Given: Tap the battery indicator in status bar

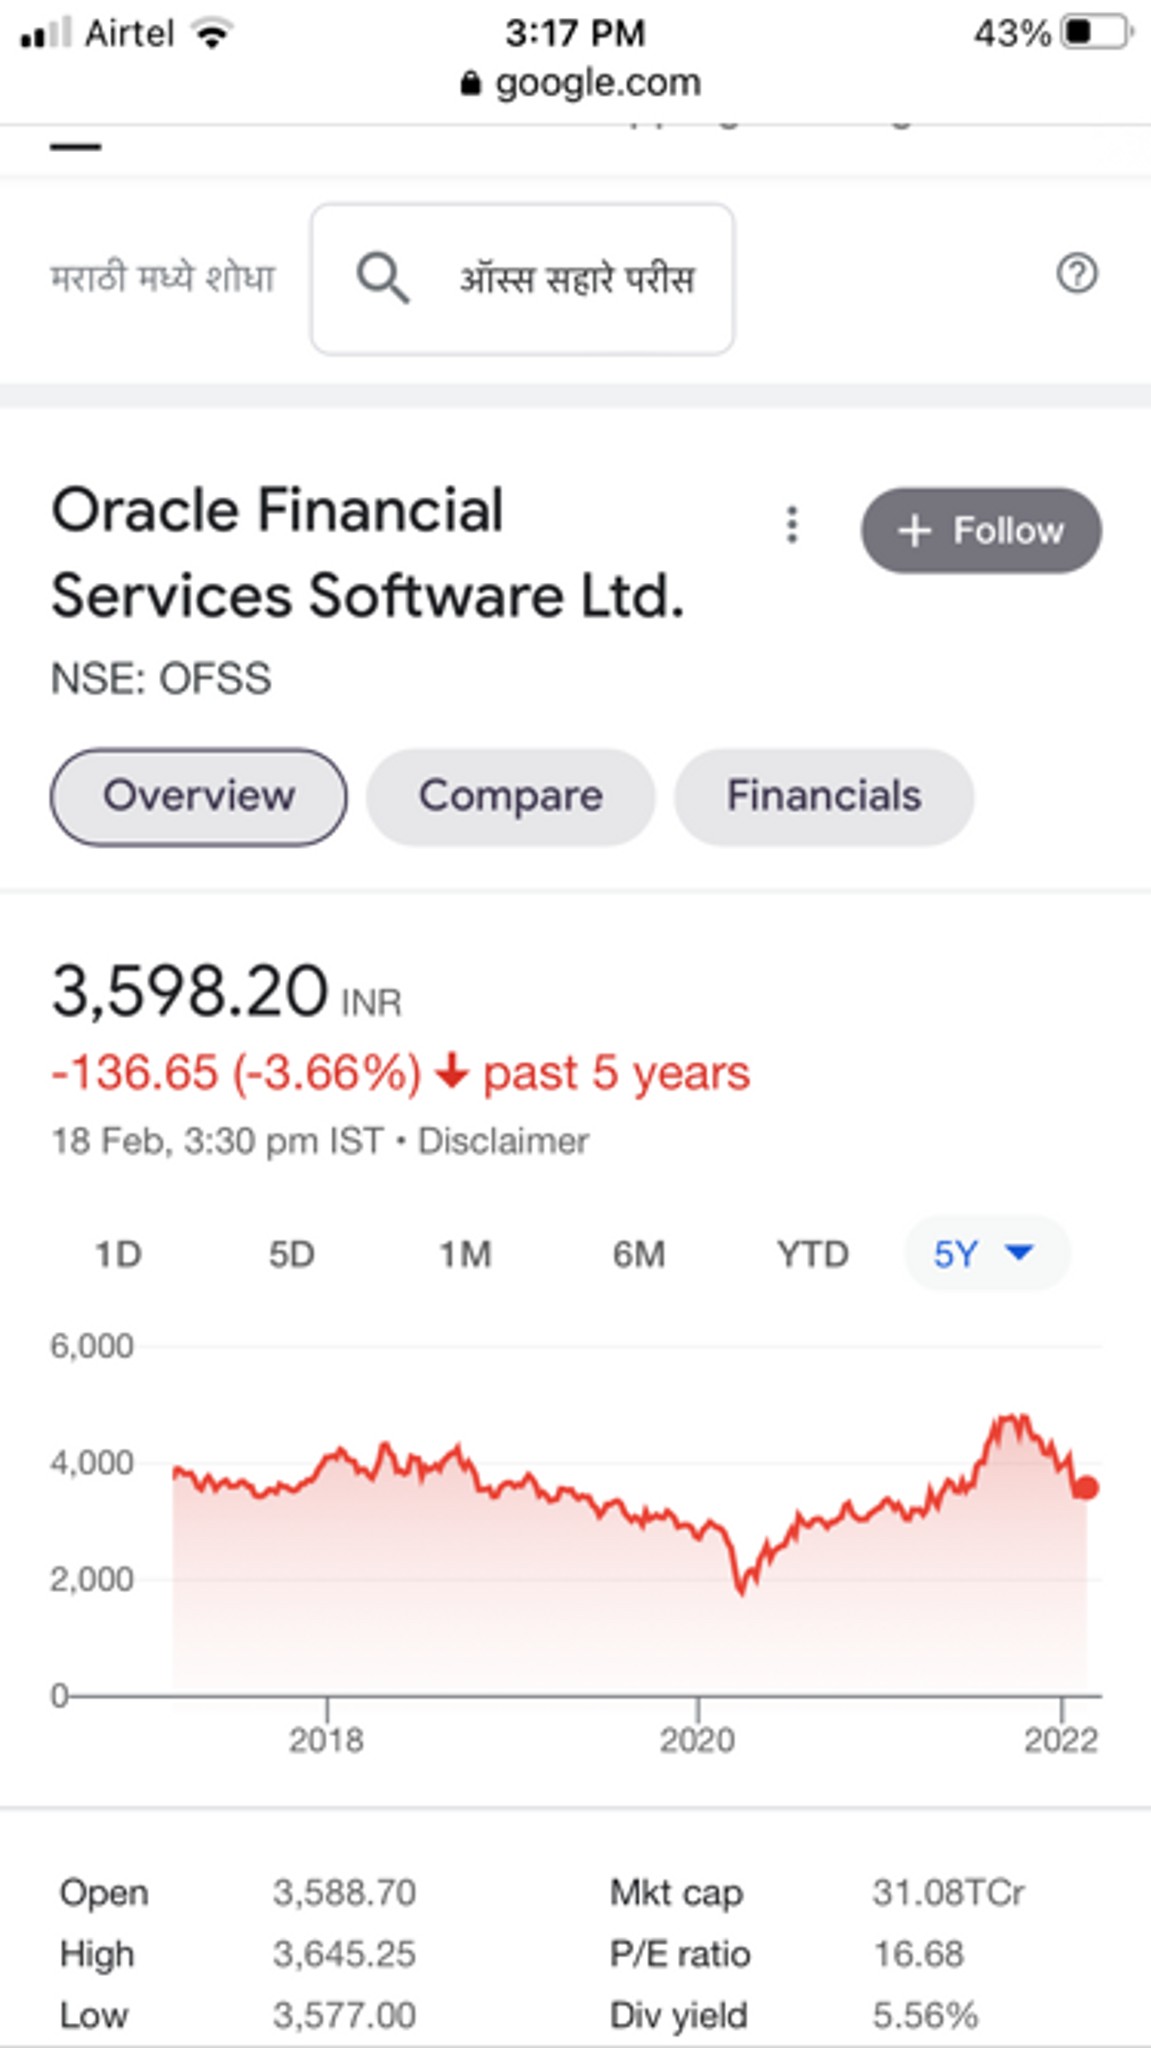Looking at the screenshot, I should 1097,33.
